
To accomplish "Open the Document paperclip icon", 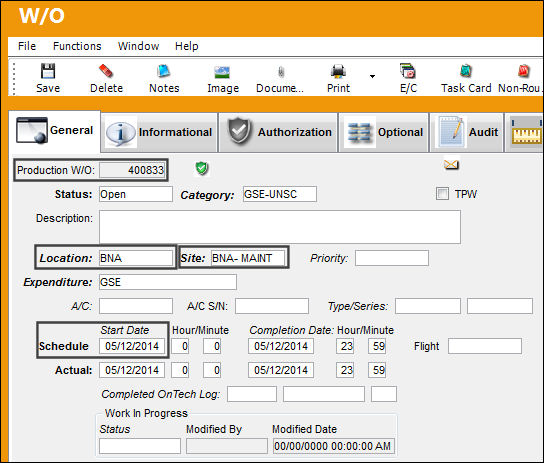I will pyautogui.click(x=281, y=72).
